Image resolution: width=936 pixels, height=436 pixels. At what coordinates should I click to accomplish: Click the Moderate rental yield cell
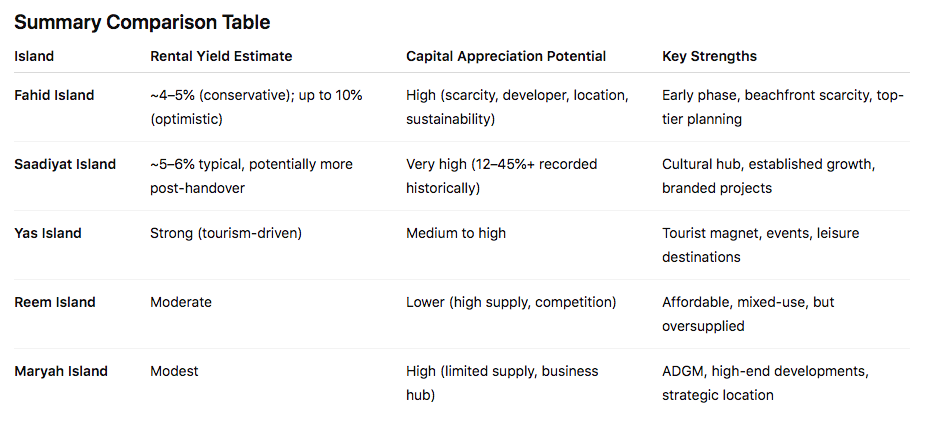181,302
